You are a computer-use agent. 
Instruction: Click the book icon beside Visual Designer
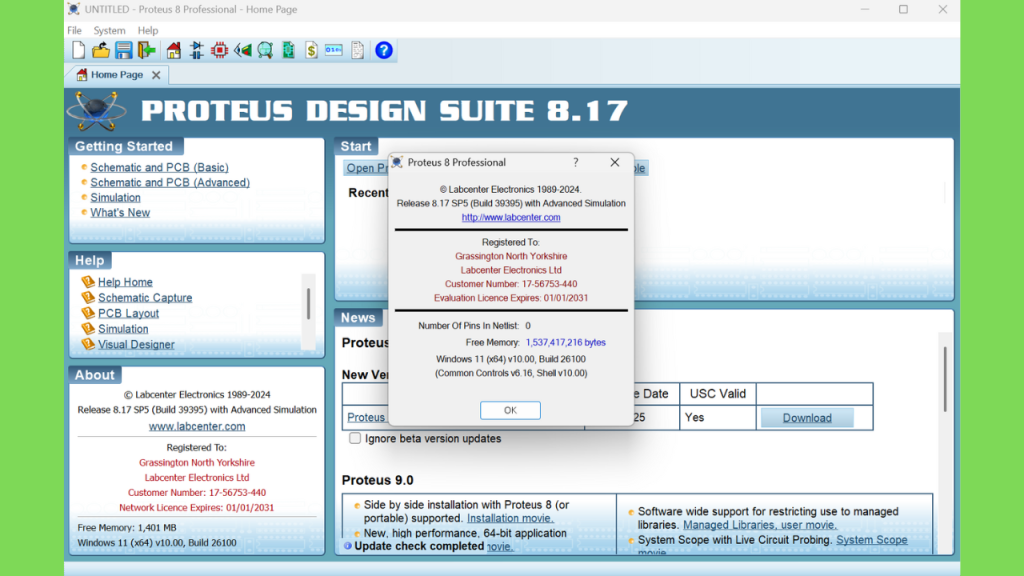[88, 344]
